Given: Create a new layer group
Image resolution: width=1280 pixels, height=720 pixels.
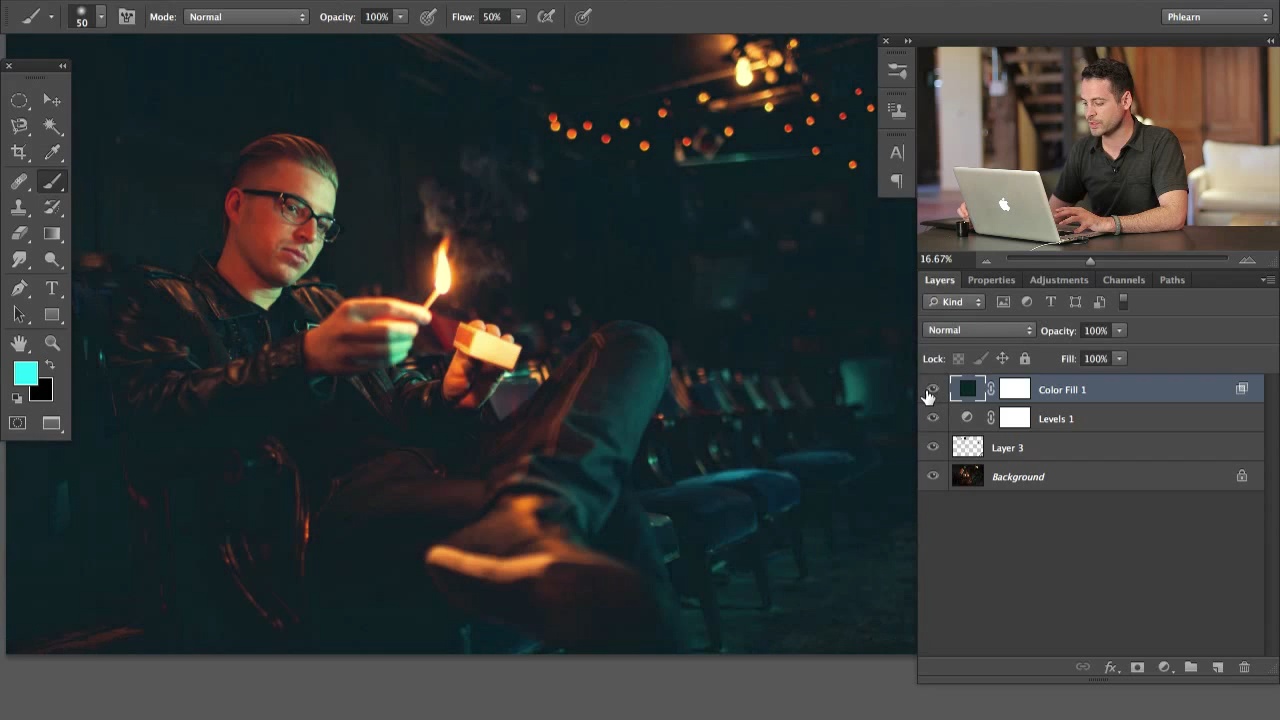Looking at the screenshot, I should tap(1191, 668).
